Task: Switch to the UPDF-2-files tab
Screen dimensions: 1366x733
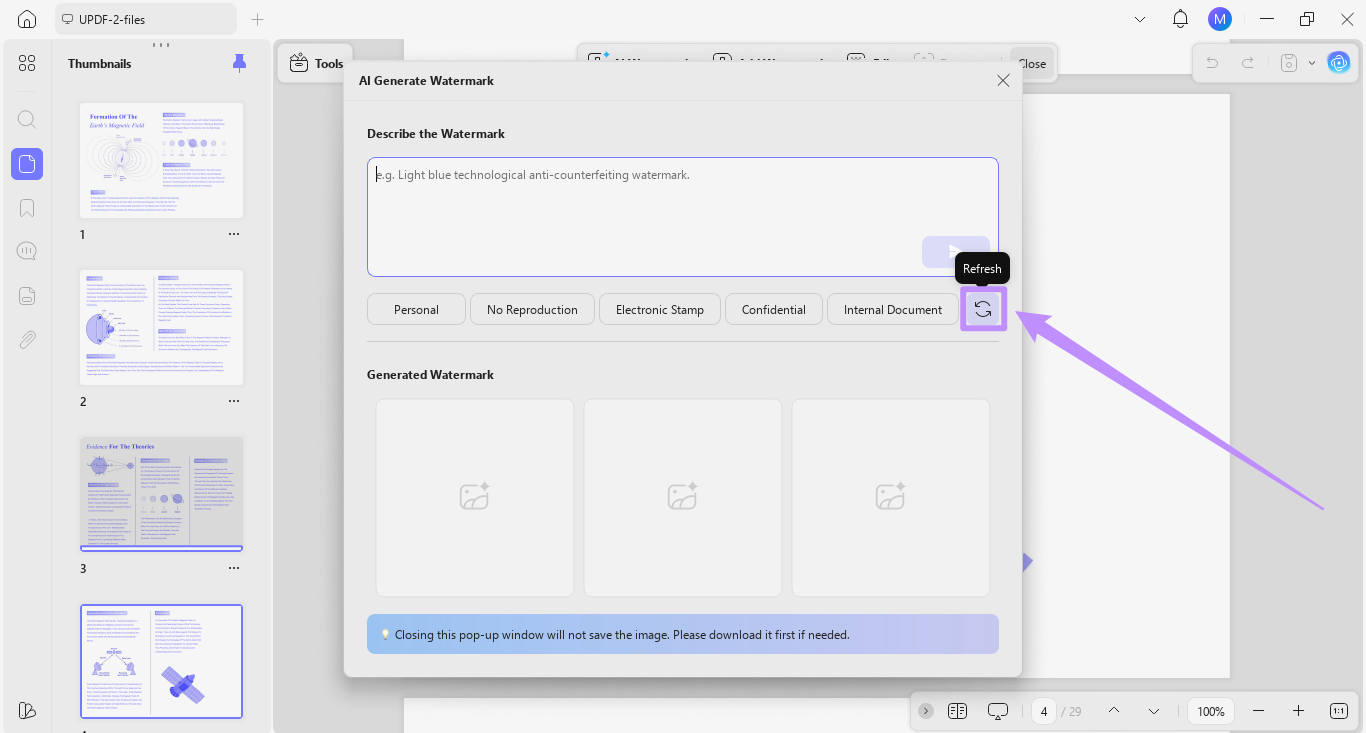Action: click(x=145, y=19)
